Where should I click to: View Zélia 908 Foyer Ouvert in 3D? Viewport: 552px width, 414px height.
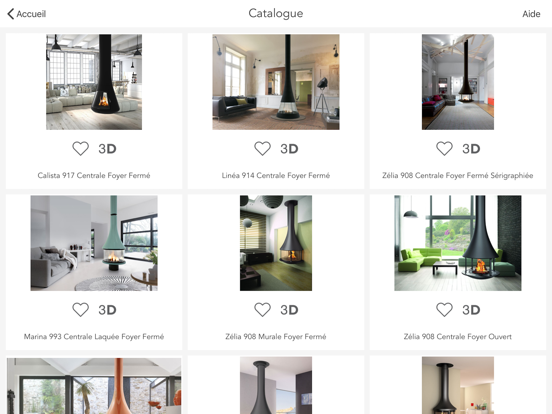click(471, 310)
